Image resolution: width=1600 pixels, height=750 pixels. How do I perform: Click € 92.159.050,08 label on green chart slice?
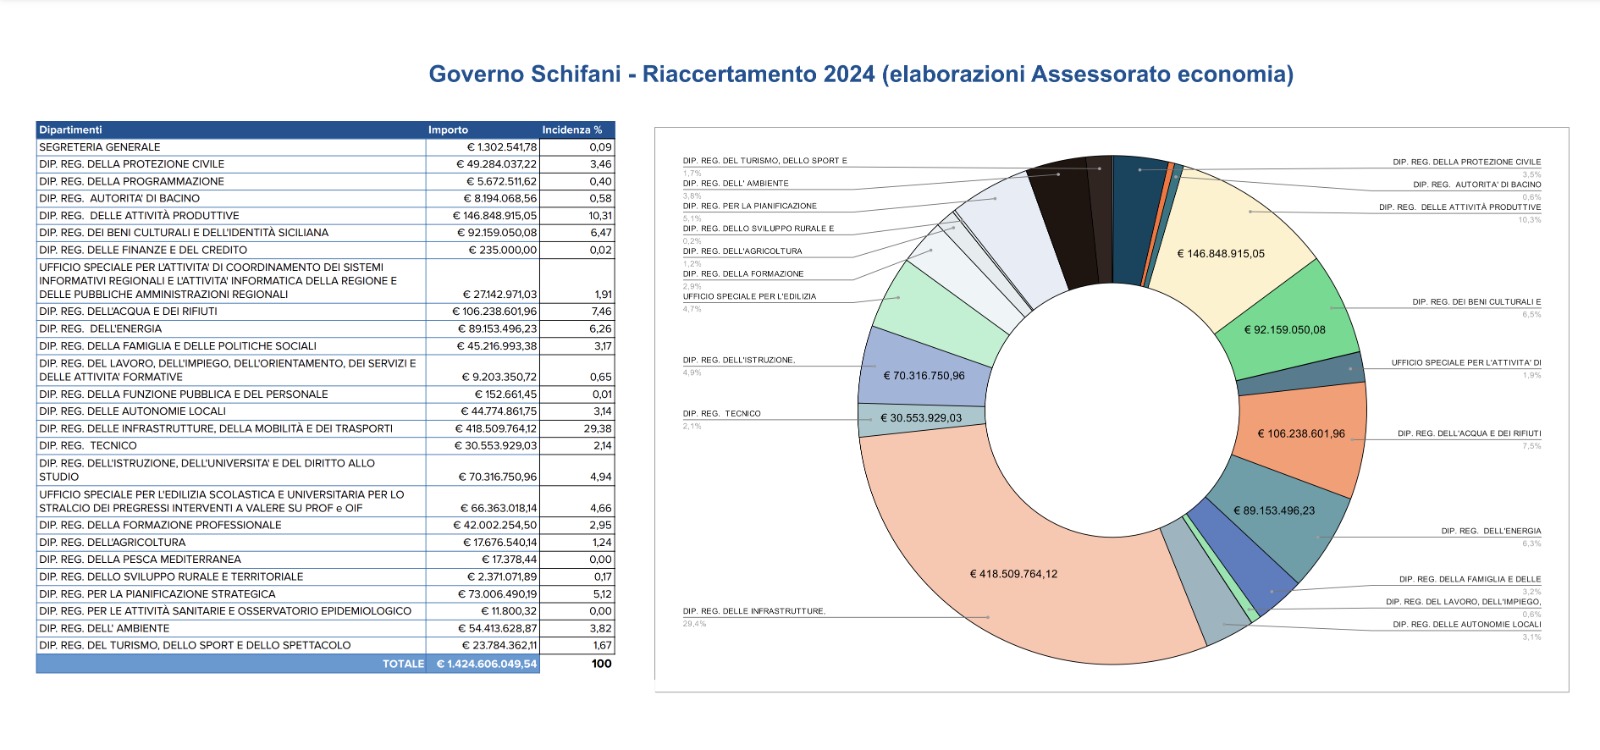(x=1284, y=330)
